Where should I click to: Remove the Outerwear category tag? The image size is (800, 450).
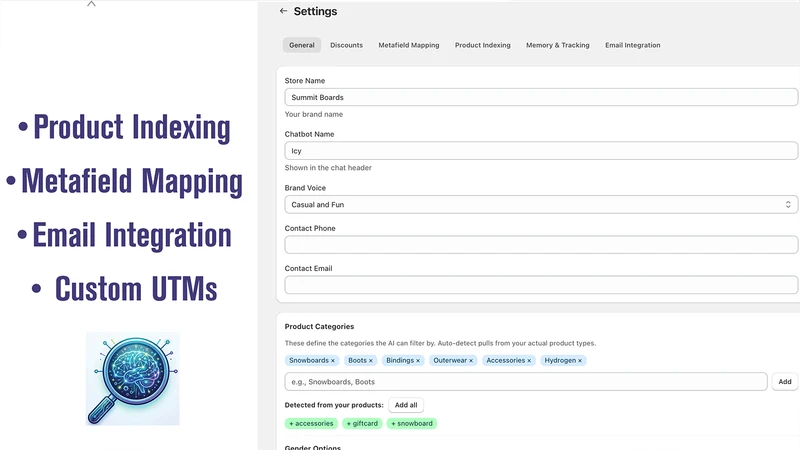point(471,361)
